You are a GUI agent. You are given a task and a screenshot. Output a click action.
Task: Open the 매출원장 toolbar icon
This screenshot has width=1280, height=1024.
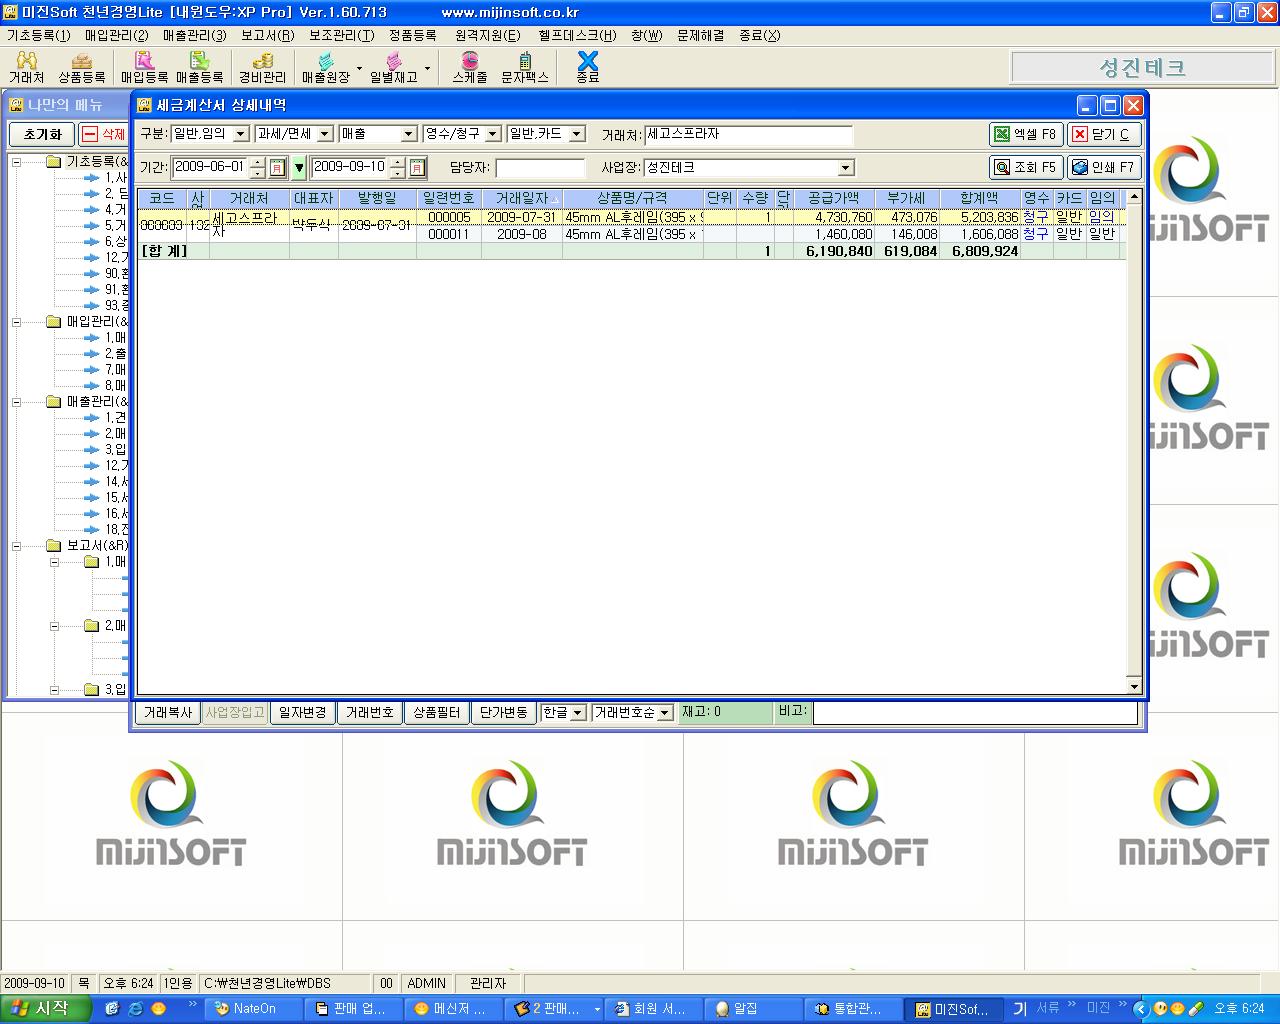[x=326, y=67]
